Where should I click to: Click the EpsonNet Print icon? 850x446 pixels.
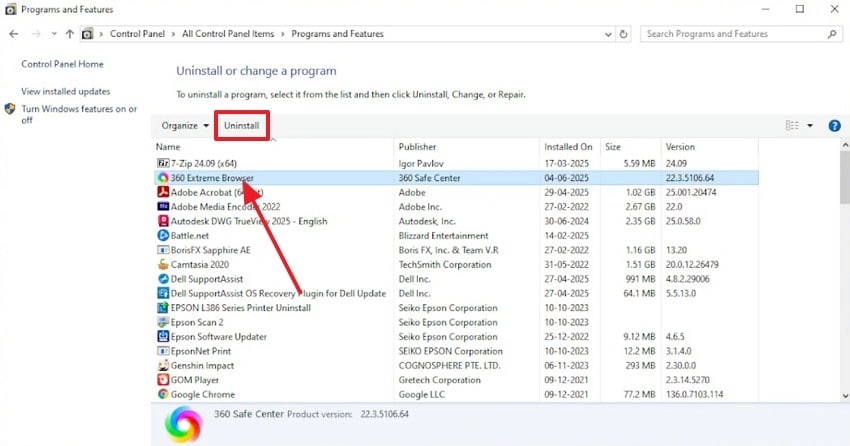click(x=163, y=351)
